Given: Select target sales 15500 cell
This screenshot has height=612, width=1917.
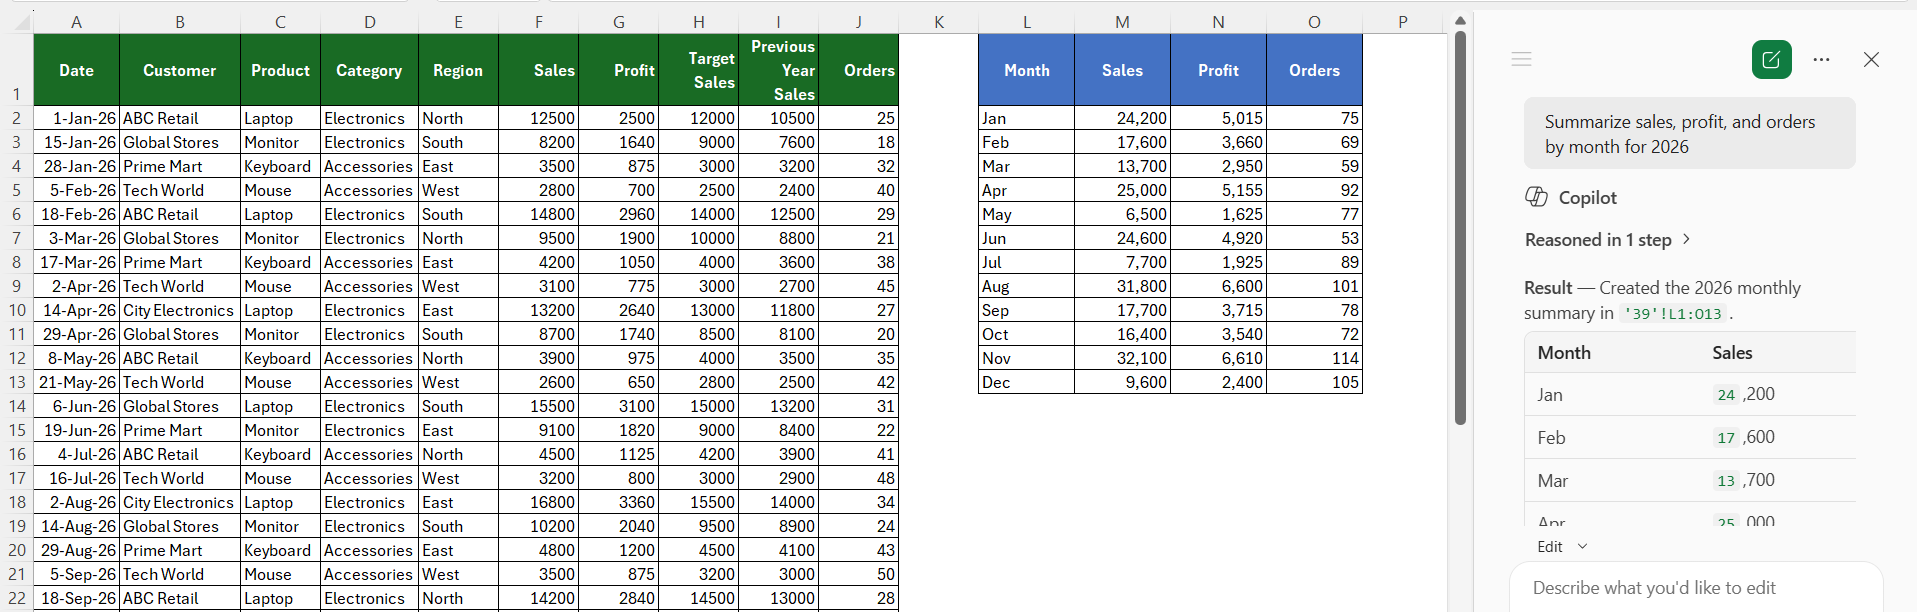Looking at the screenshot, I should click(698, 502).
